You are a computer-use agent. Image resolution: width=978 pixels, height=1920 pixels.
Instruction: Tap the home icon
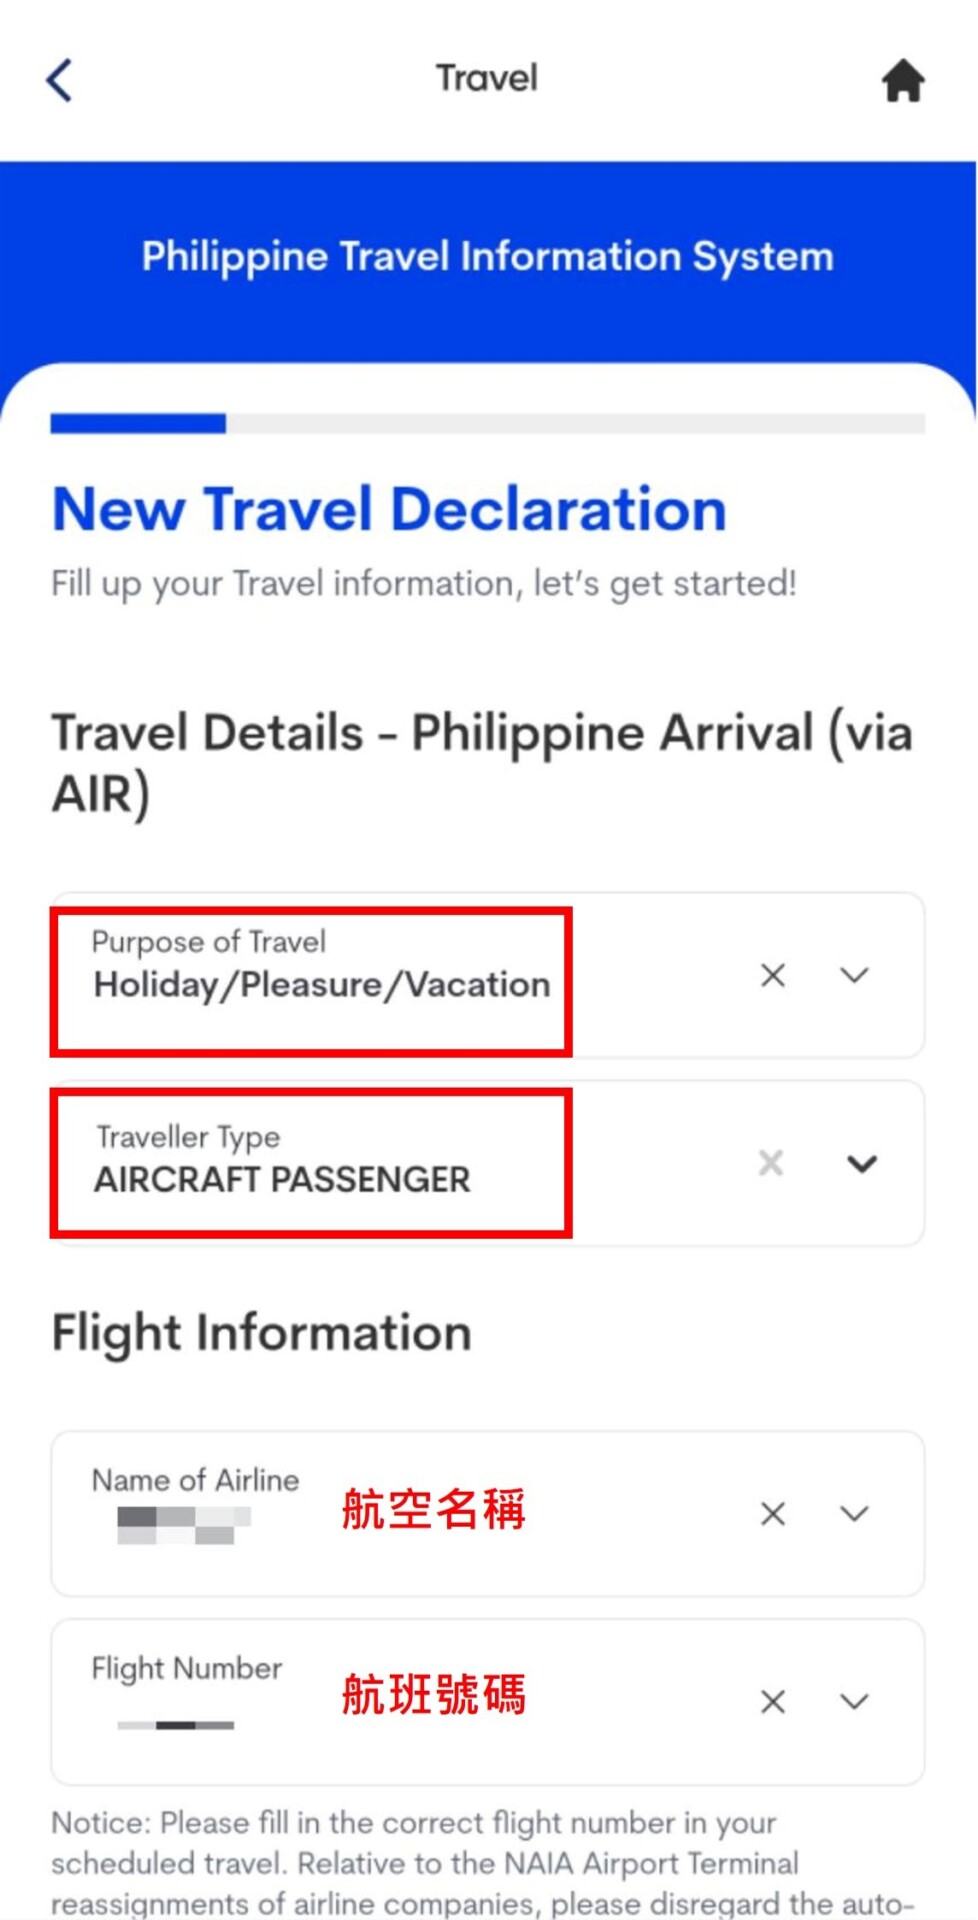(902, 80)
